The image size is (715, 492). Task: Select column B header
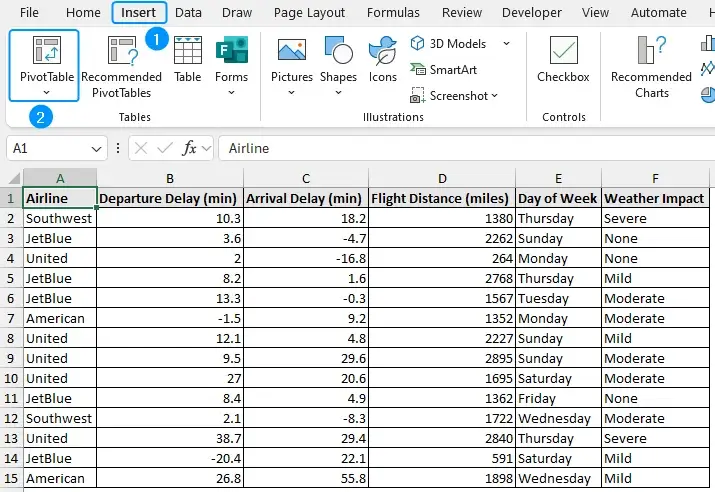[170, 178]
